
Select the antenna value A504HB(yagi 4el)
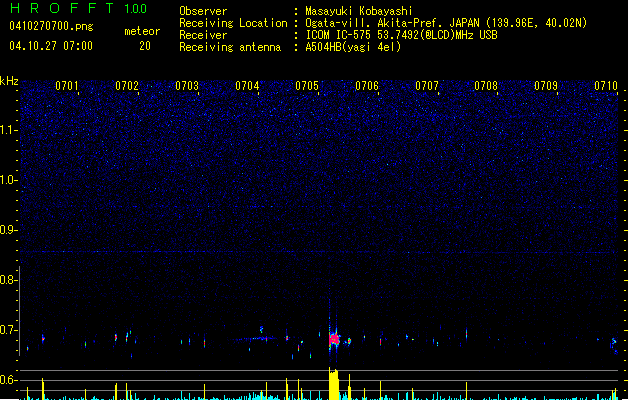click(x=353, y=47)
